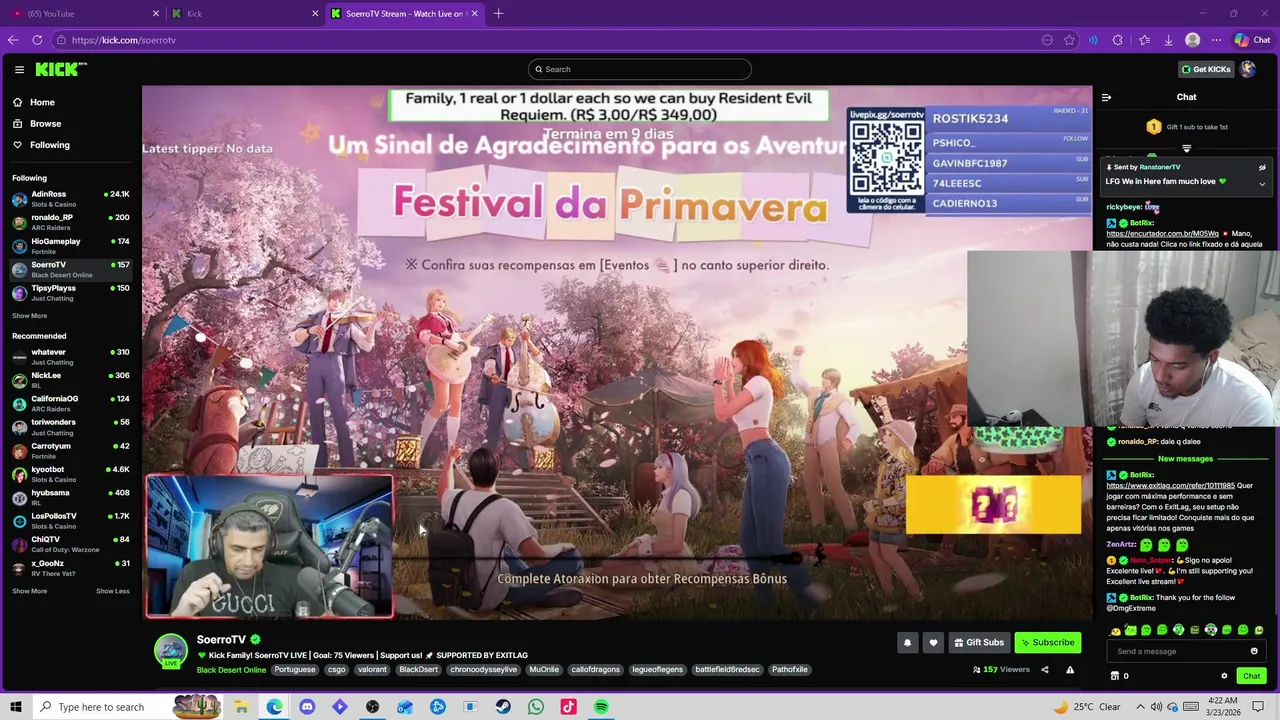
Task: Open Spotify from the taskbar
Action: pyautogui.click(x=601, y=707)
